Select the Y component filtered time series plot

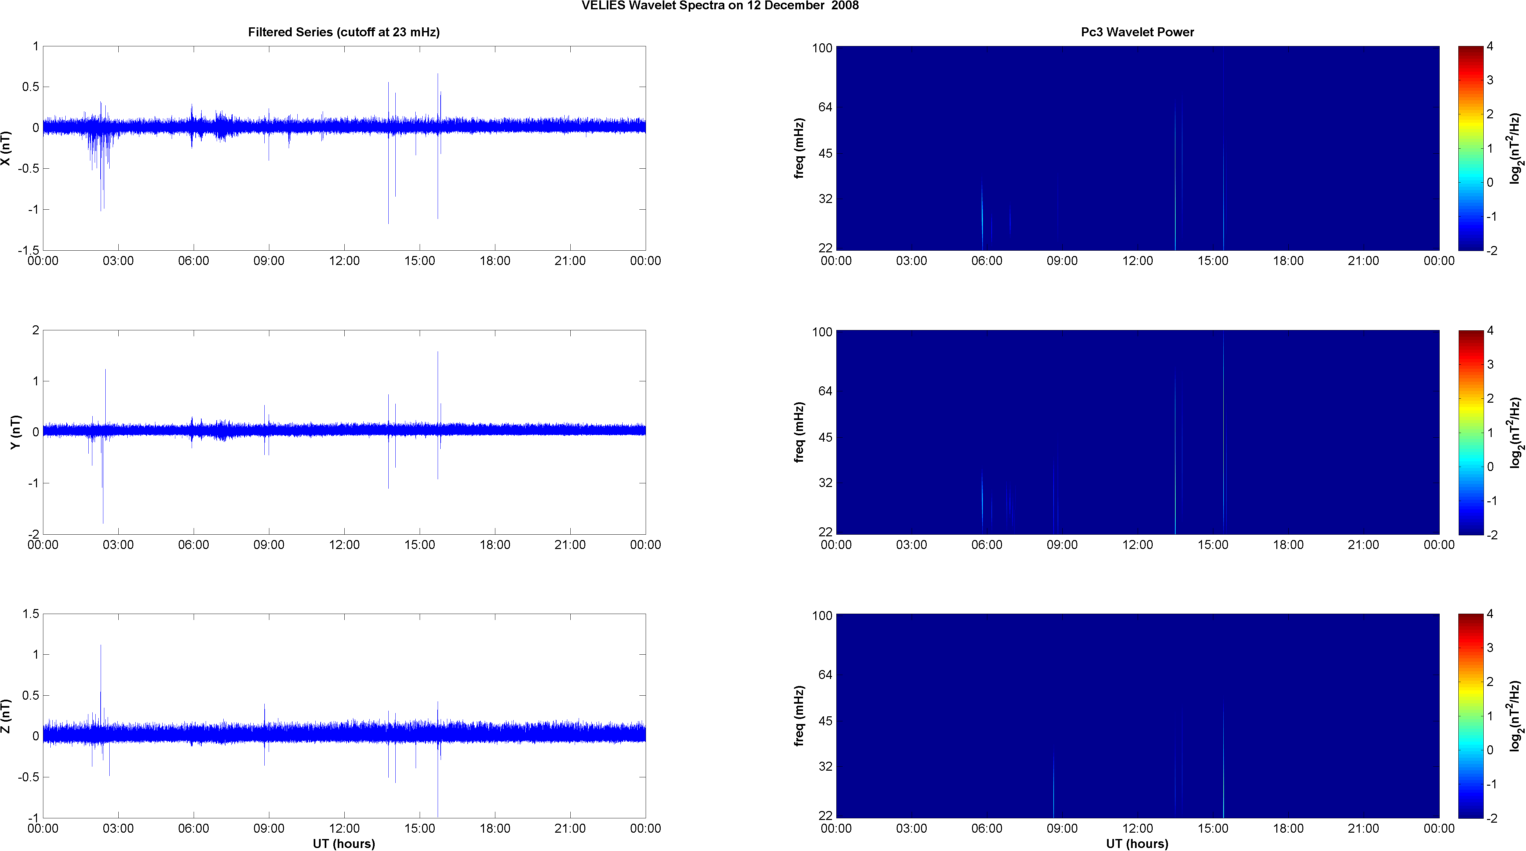click(x=344, y=432)
